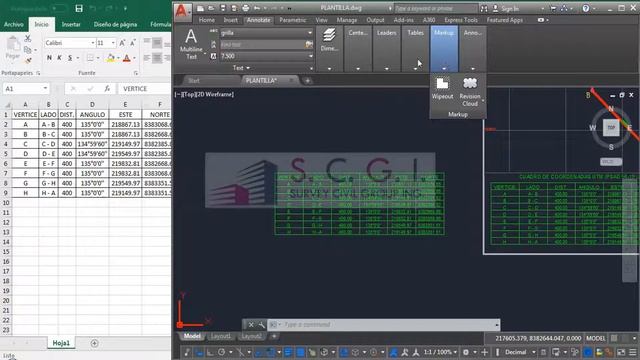
Task: Open the text height 7.500 dropdown
Action: click(311, 56)
